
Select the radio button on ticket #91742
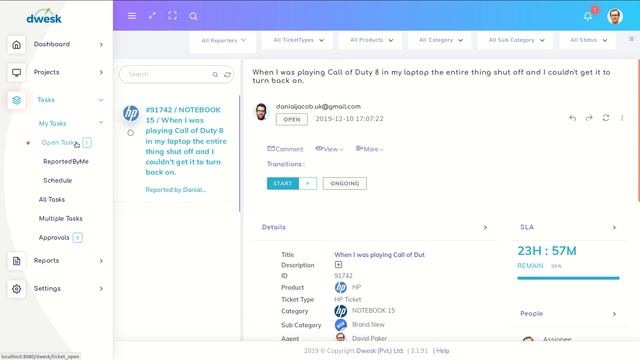[130, 133]
